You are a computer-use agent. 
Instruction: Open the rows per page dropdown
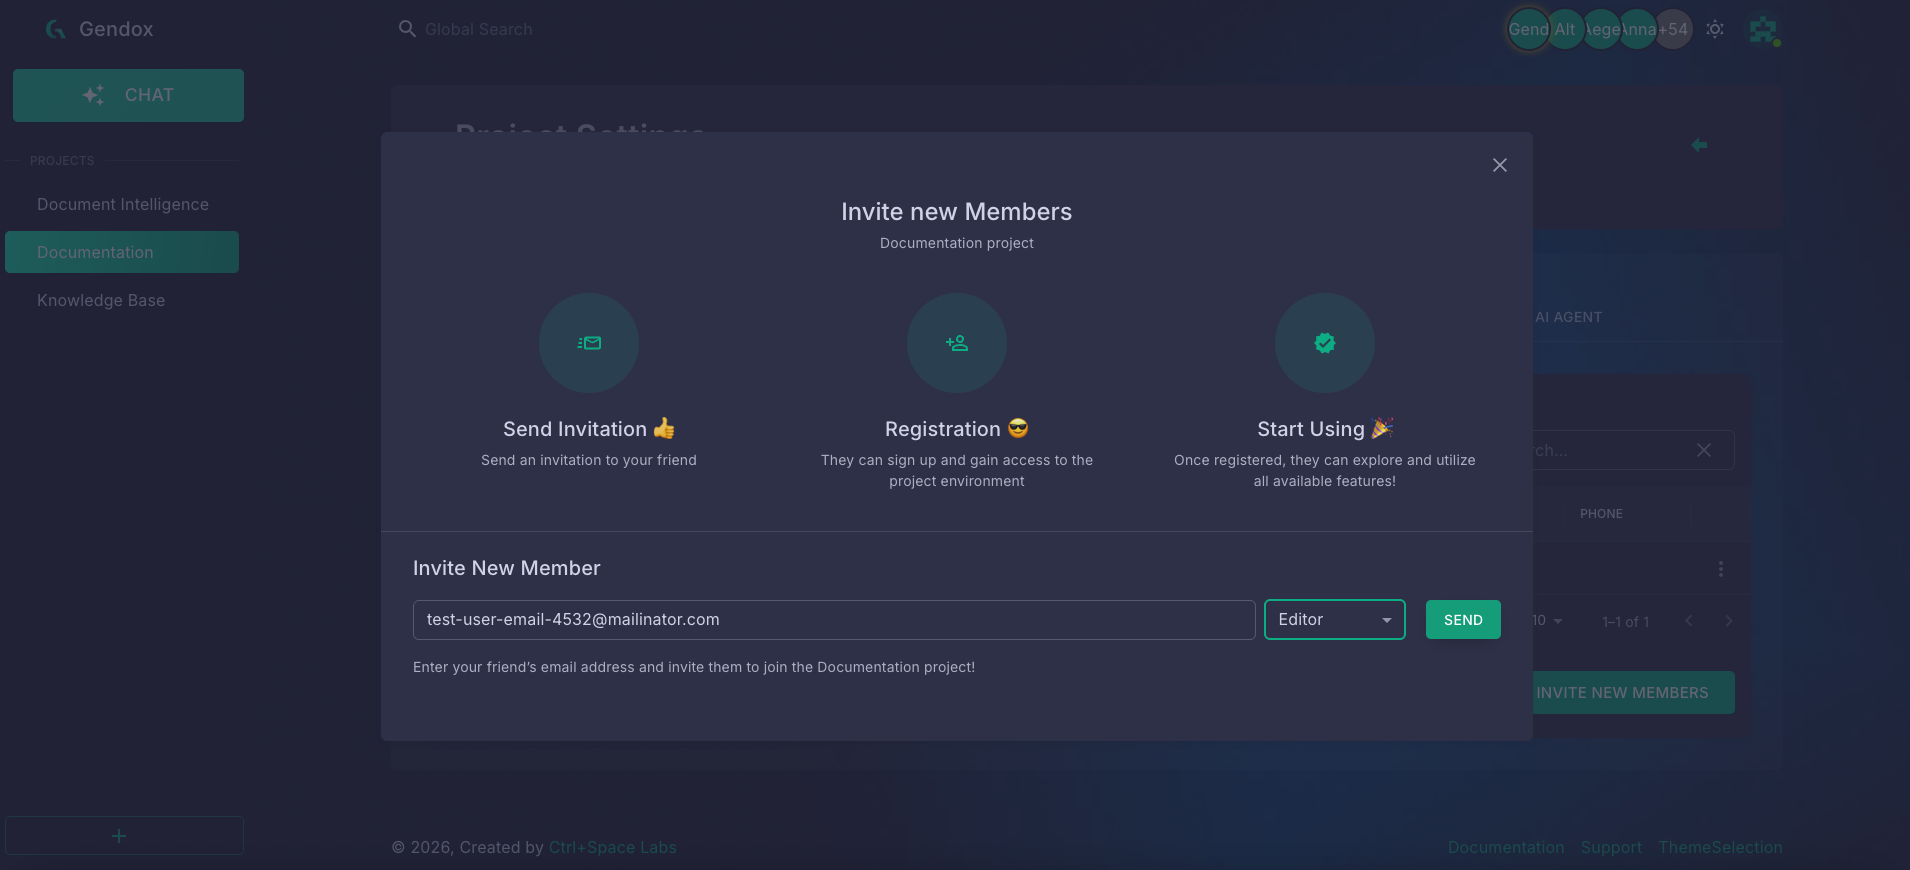pyautogui.click(x=1548, y=621)
